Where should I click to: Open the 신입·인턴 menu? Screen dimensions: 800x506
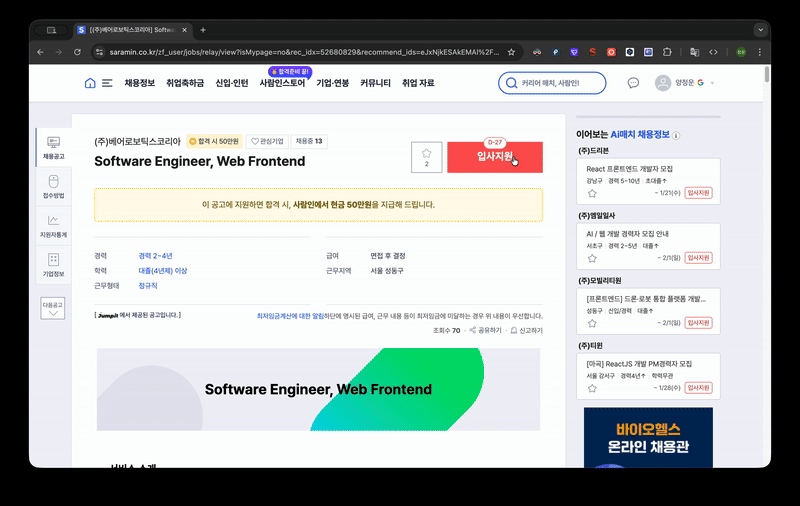(232, 83)
